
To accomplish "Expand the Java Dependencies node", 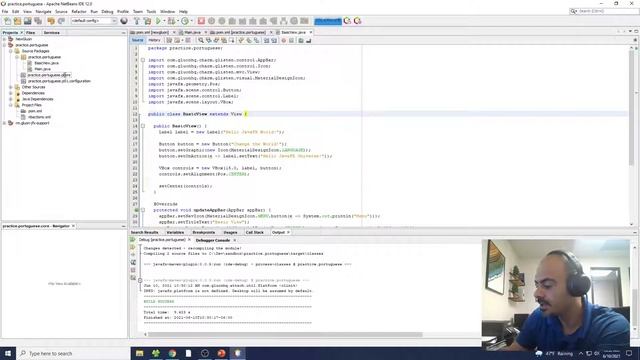I will (11, 99).
